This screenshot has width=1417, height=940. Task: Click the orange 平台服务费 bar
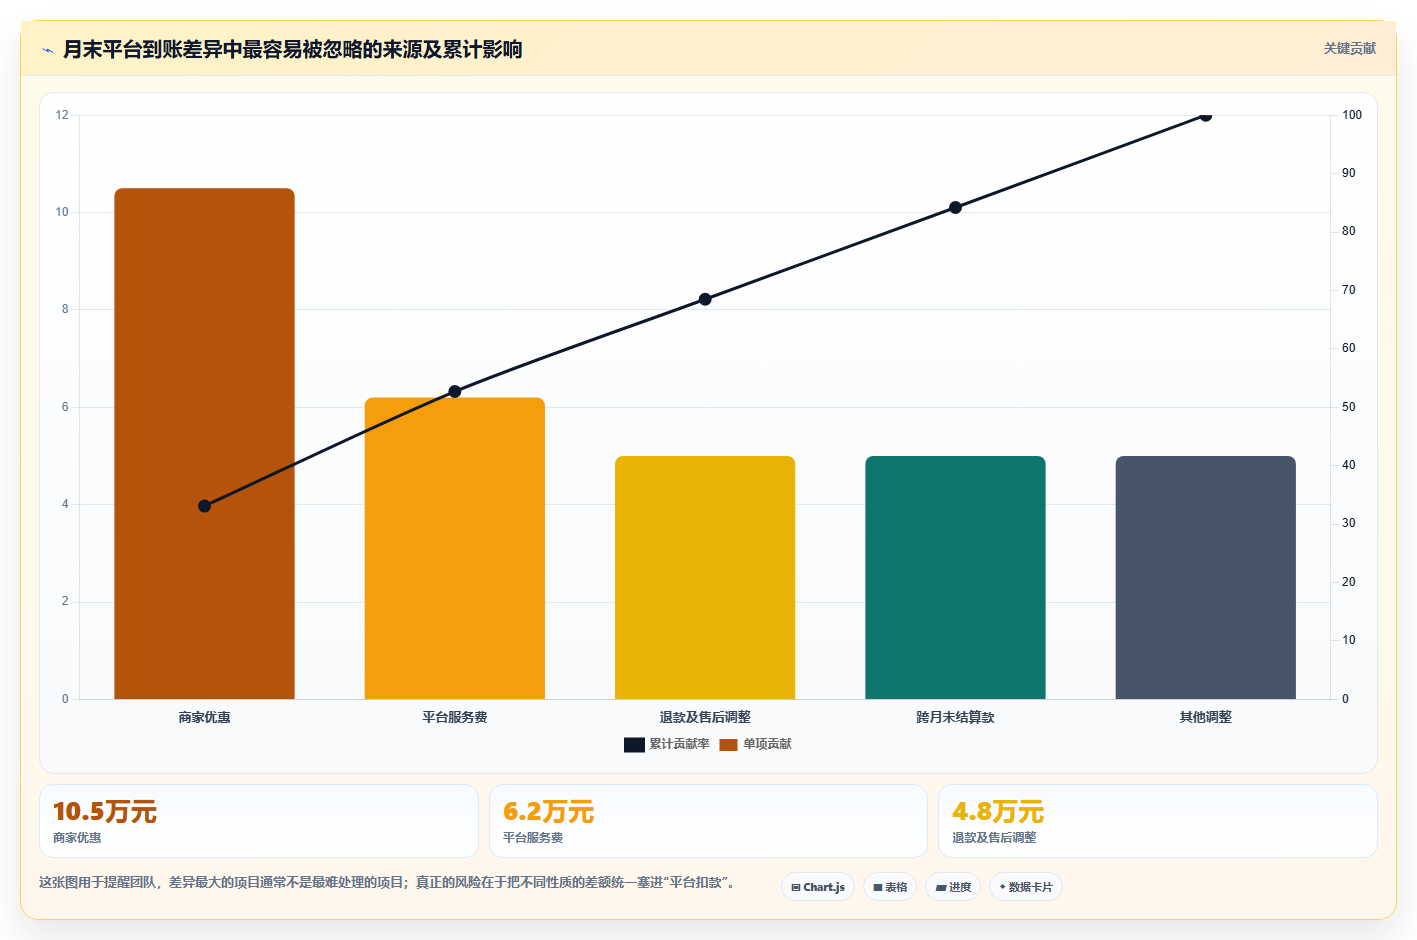(455, 548)
